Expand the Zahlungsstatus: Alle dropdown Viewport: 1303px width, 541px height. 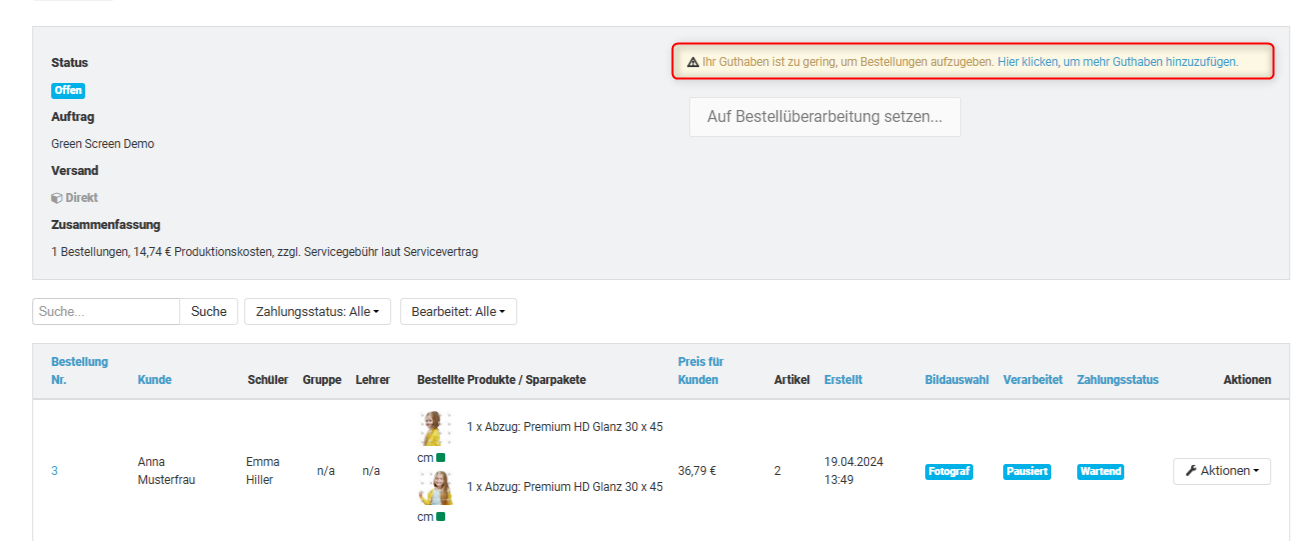(317, 312)
